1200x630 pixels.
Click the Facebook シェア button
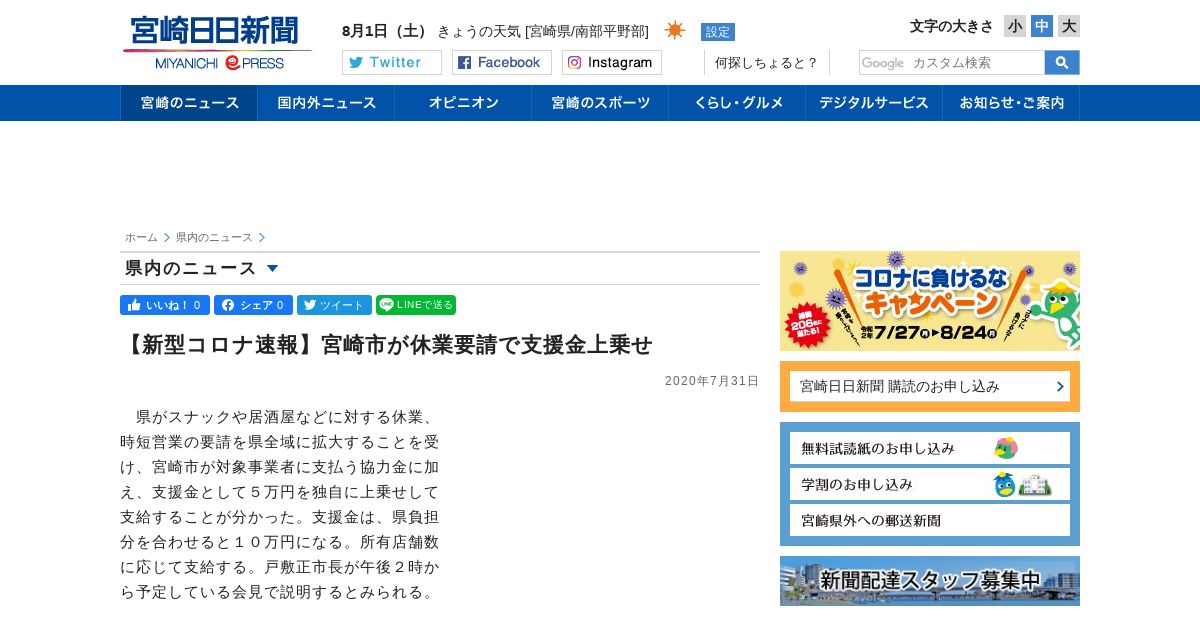tap(253, 305)
